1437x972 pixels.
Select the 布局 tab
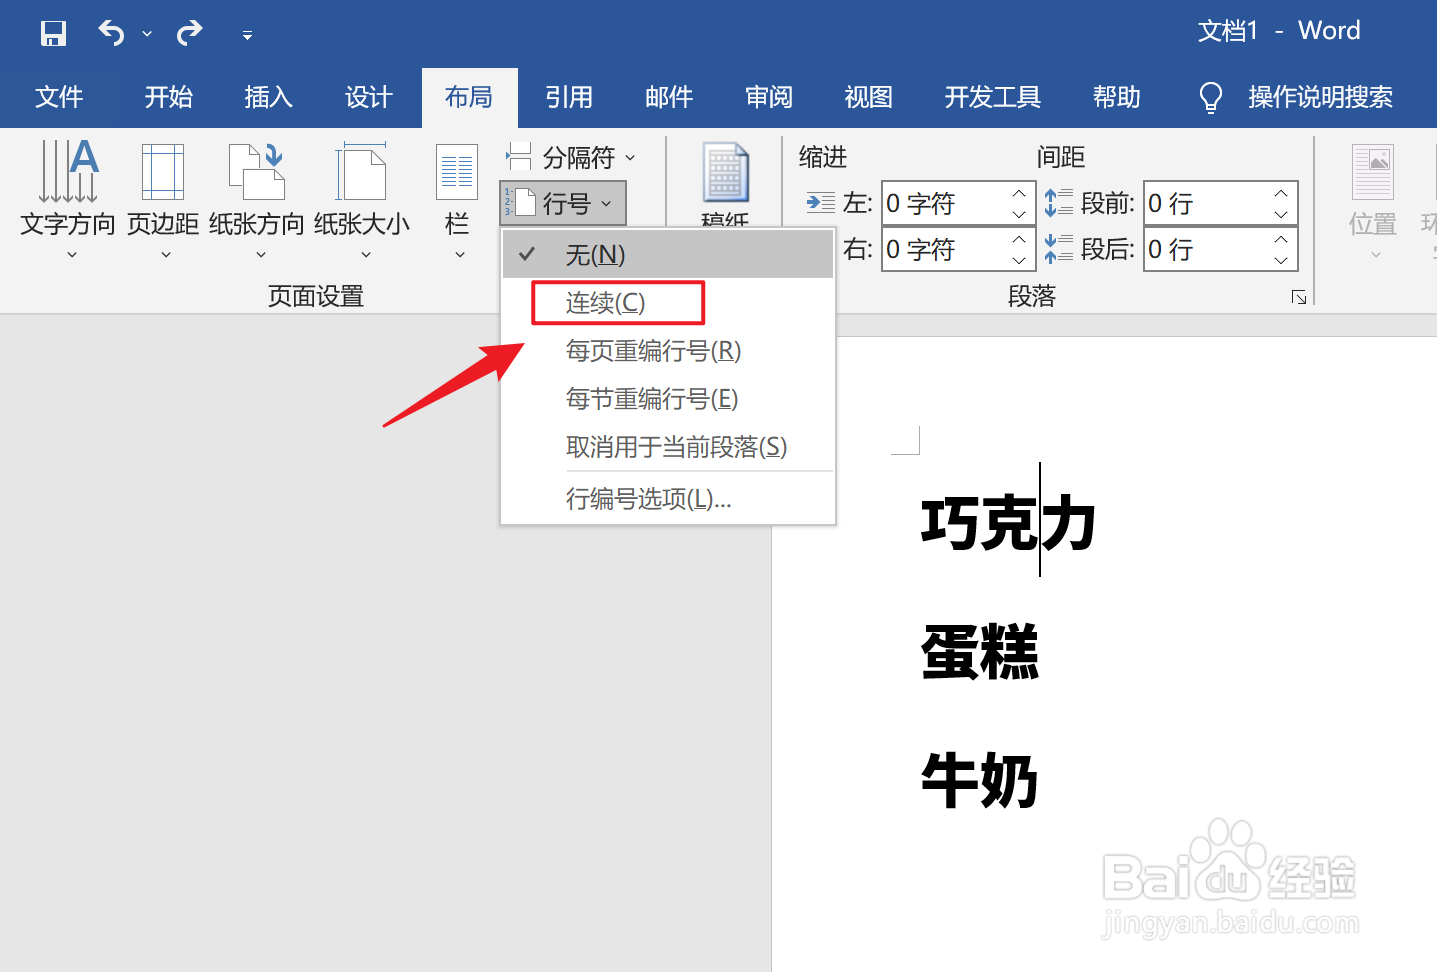pyautogui.click(x=469, y=97)
